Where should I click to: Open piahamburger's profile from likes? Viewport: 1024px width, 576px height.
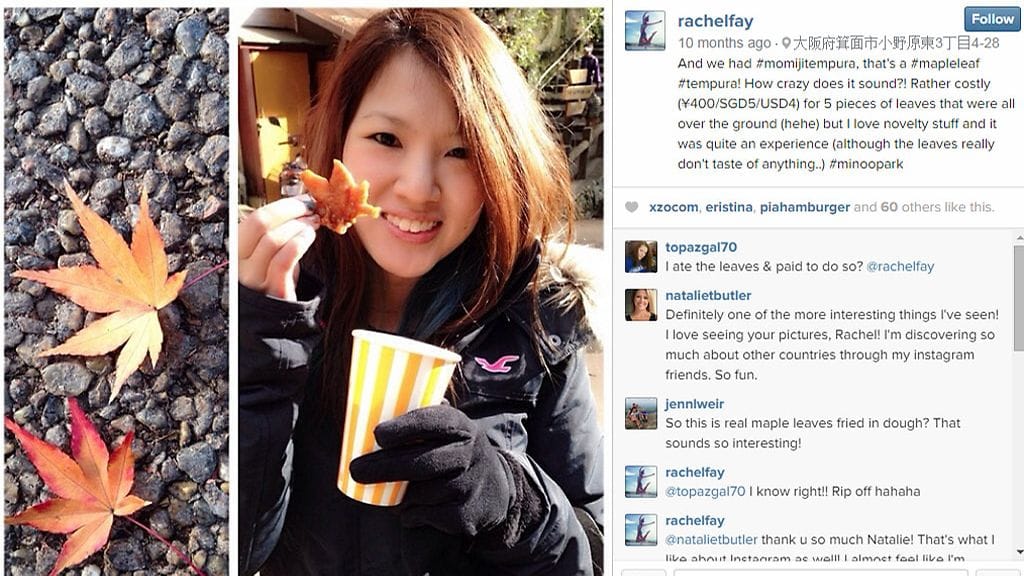click(x=805, y=207)
